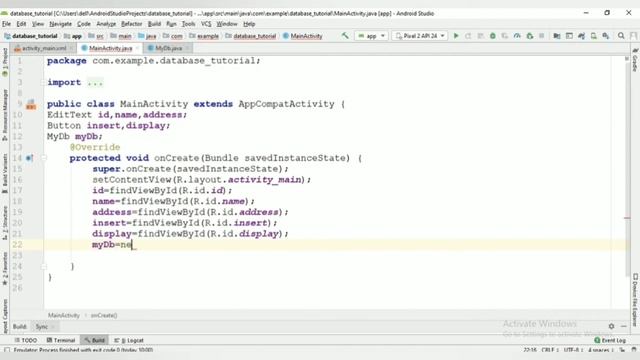Open the Tools menu
This screenshot has height=360, width=640.
188,24
